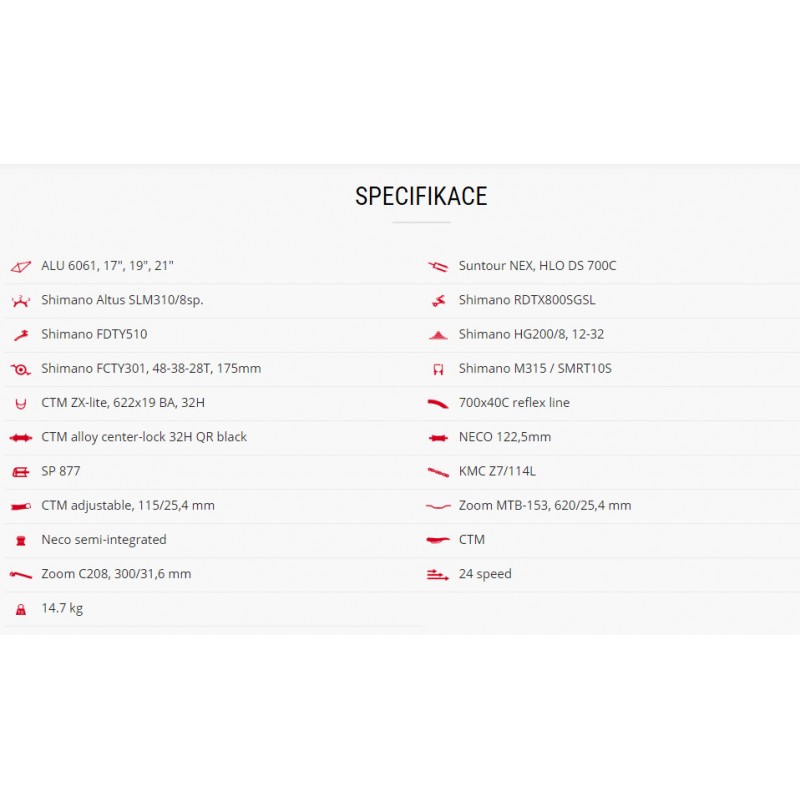Select the headset icon by Neco semi-integrated
This screenshot has height=800, width=800.
pos(20,540)
